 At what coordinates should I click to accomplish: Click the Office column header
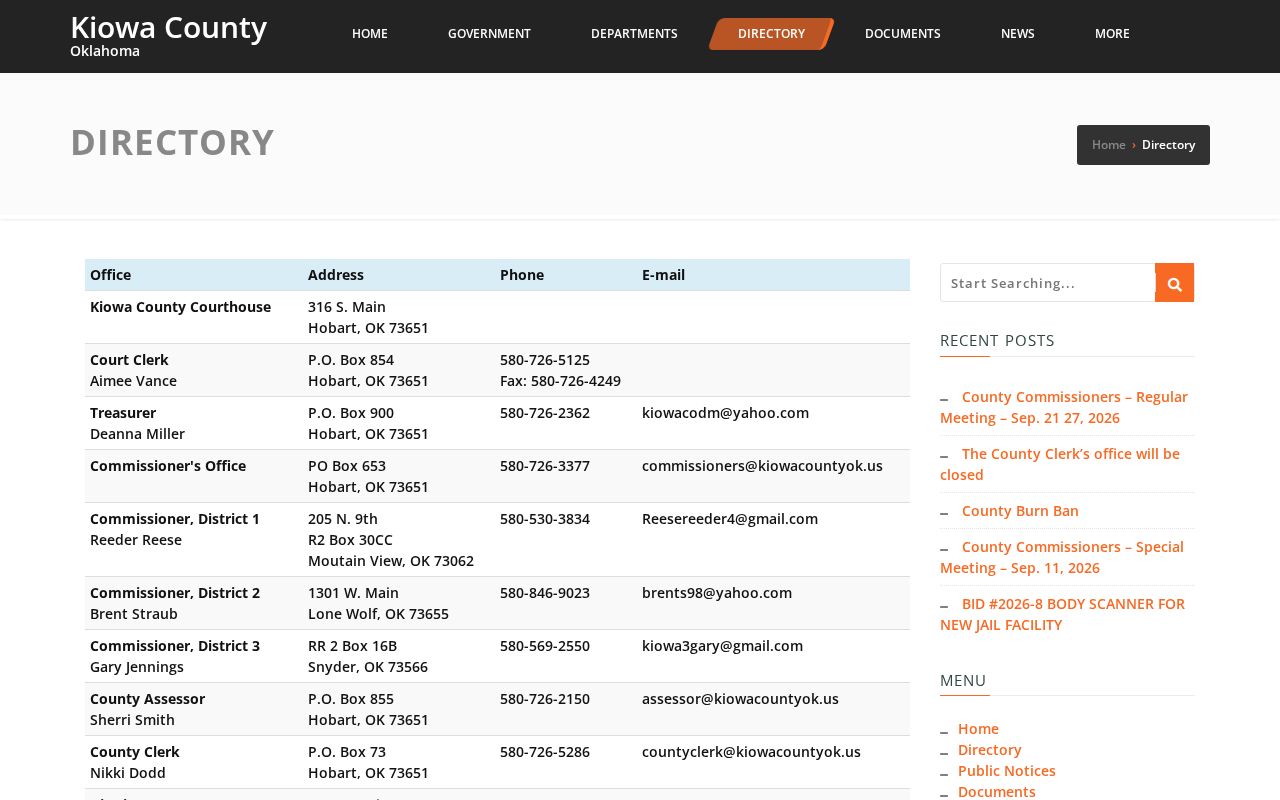[110, 275]
